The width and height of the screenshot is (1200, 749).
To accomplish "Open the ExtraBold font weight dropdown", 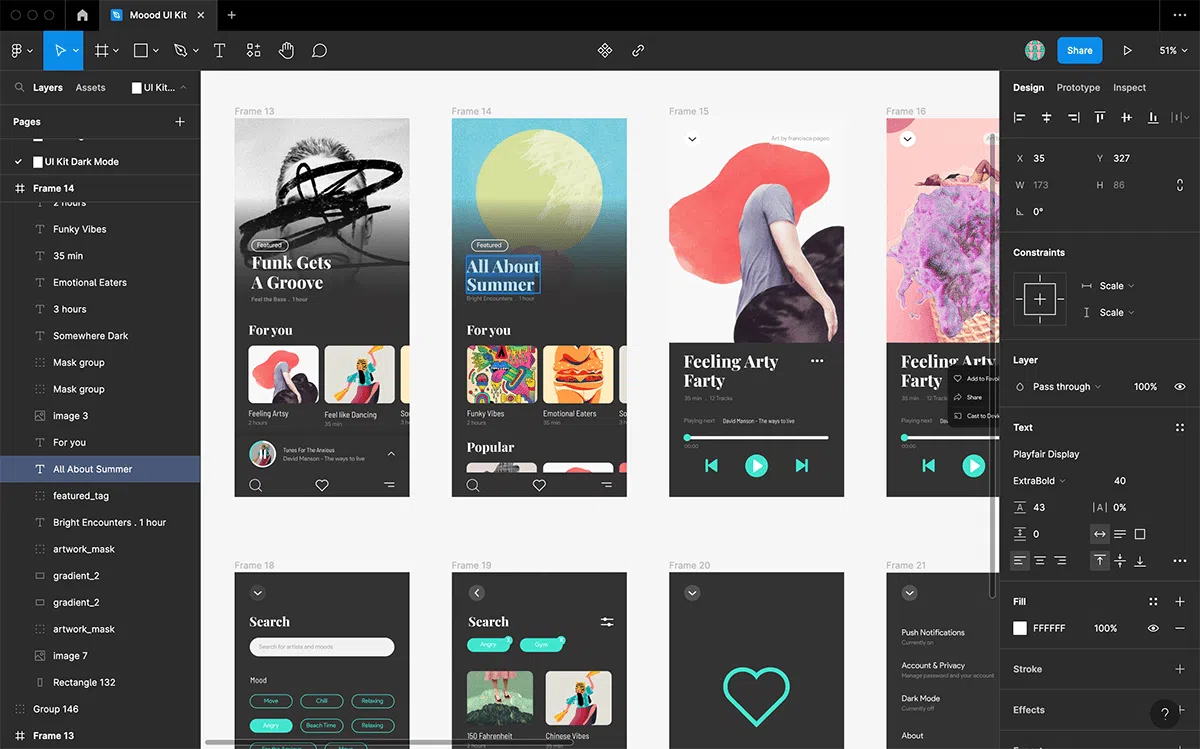I will click(x=1039, y=481).
